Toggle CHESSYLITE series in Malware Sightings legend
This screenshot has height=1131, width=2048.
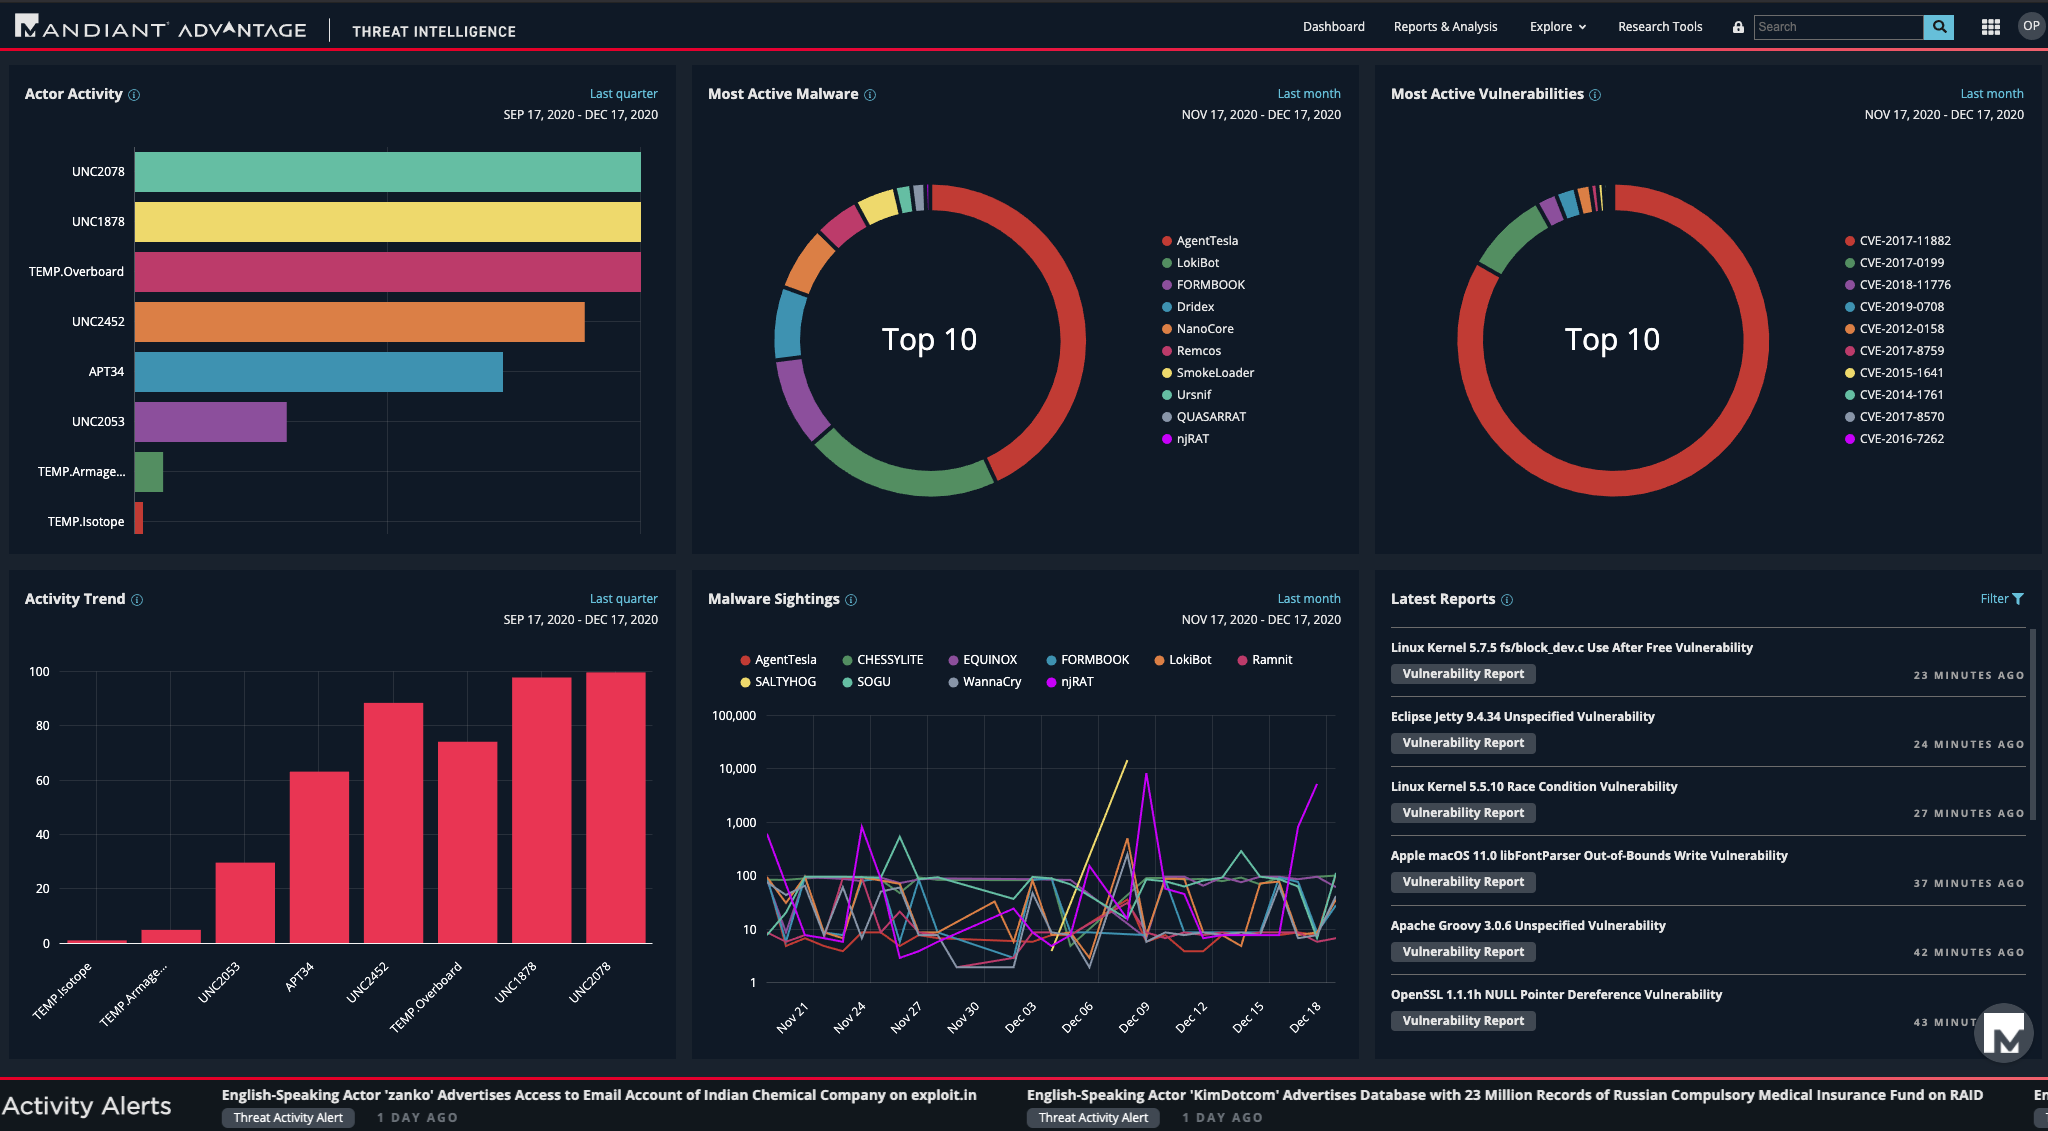[x=883, y=660]
